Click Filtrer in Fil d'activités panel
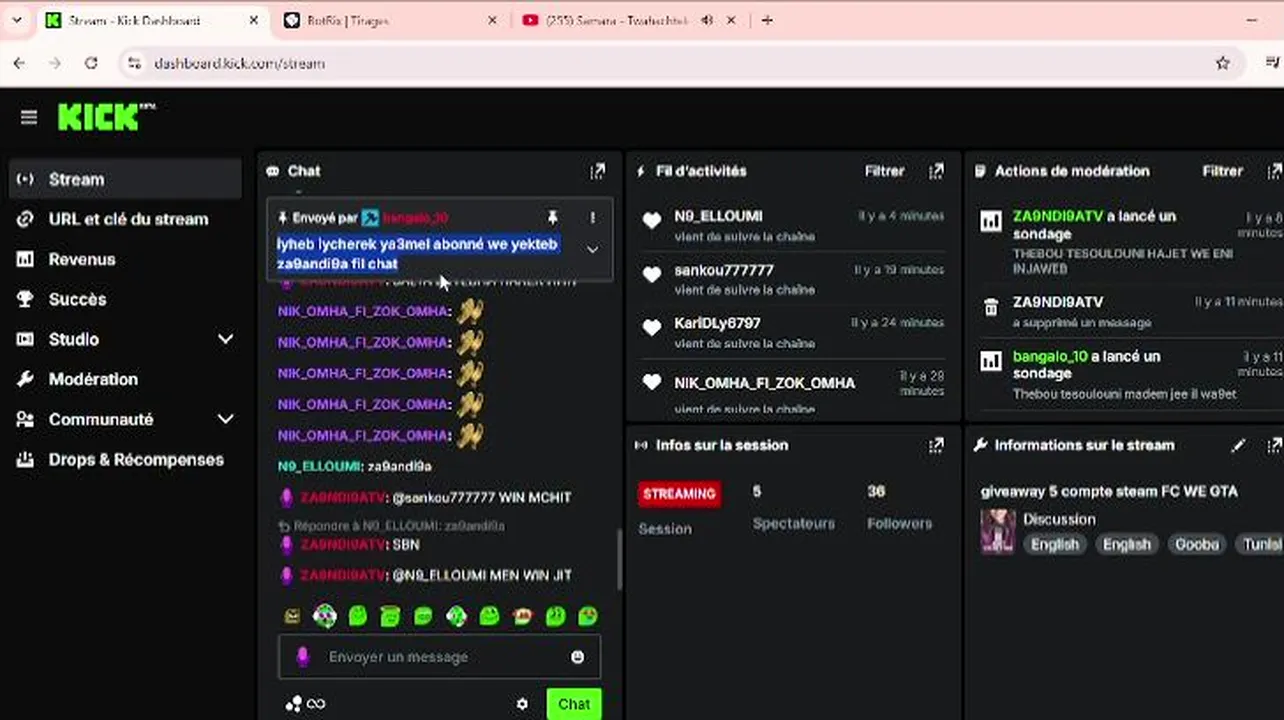This screenshot has width=1284, height=720. (885, 171)
